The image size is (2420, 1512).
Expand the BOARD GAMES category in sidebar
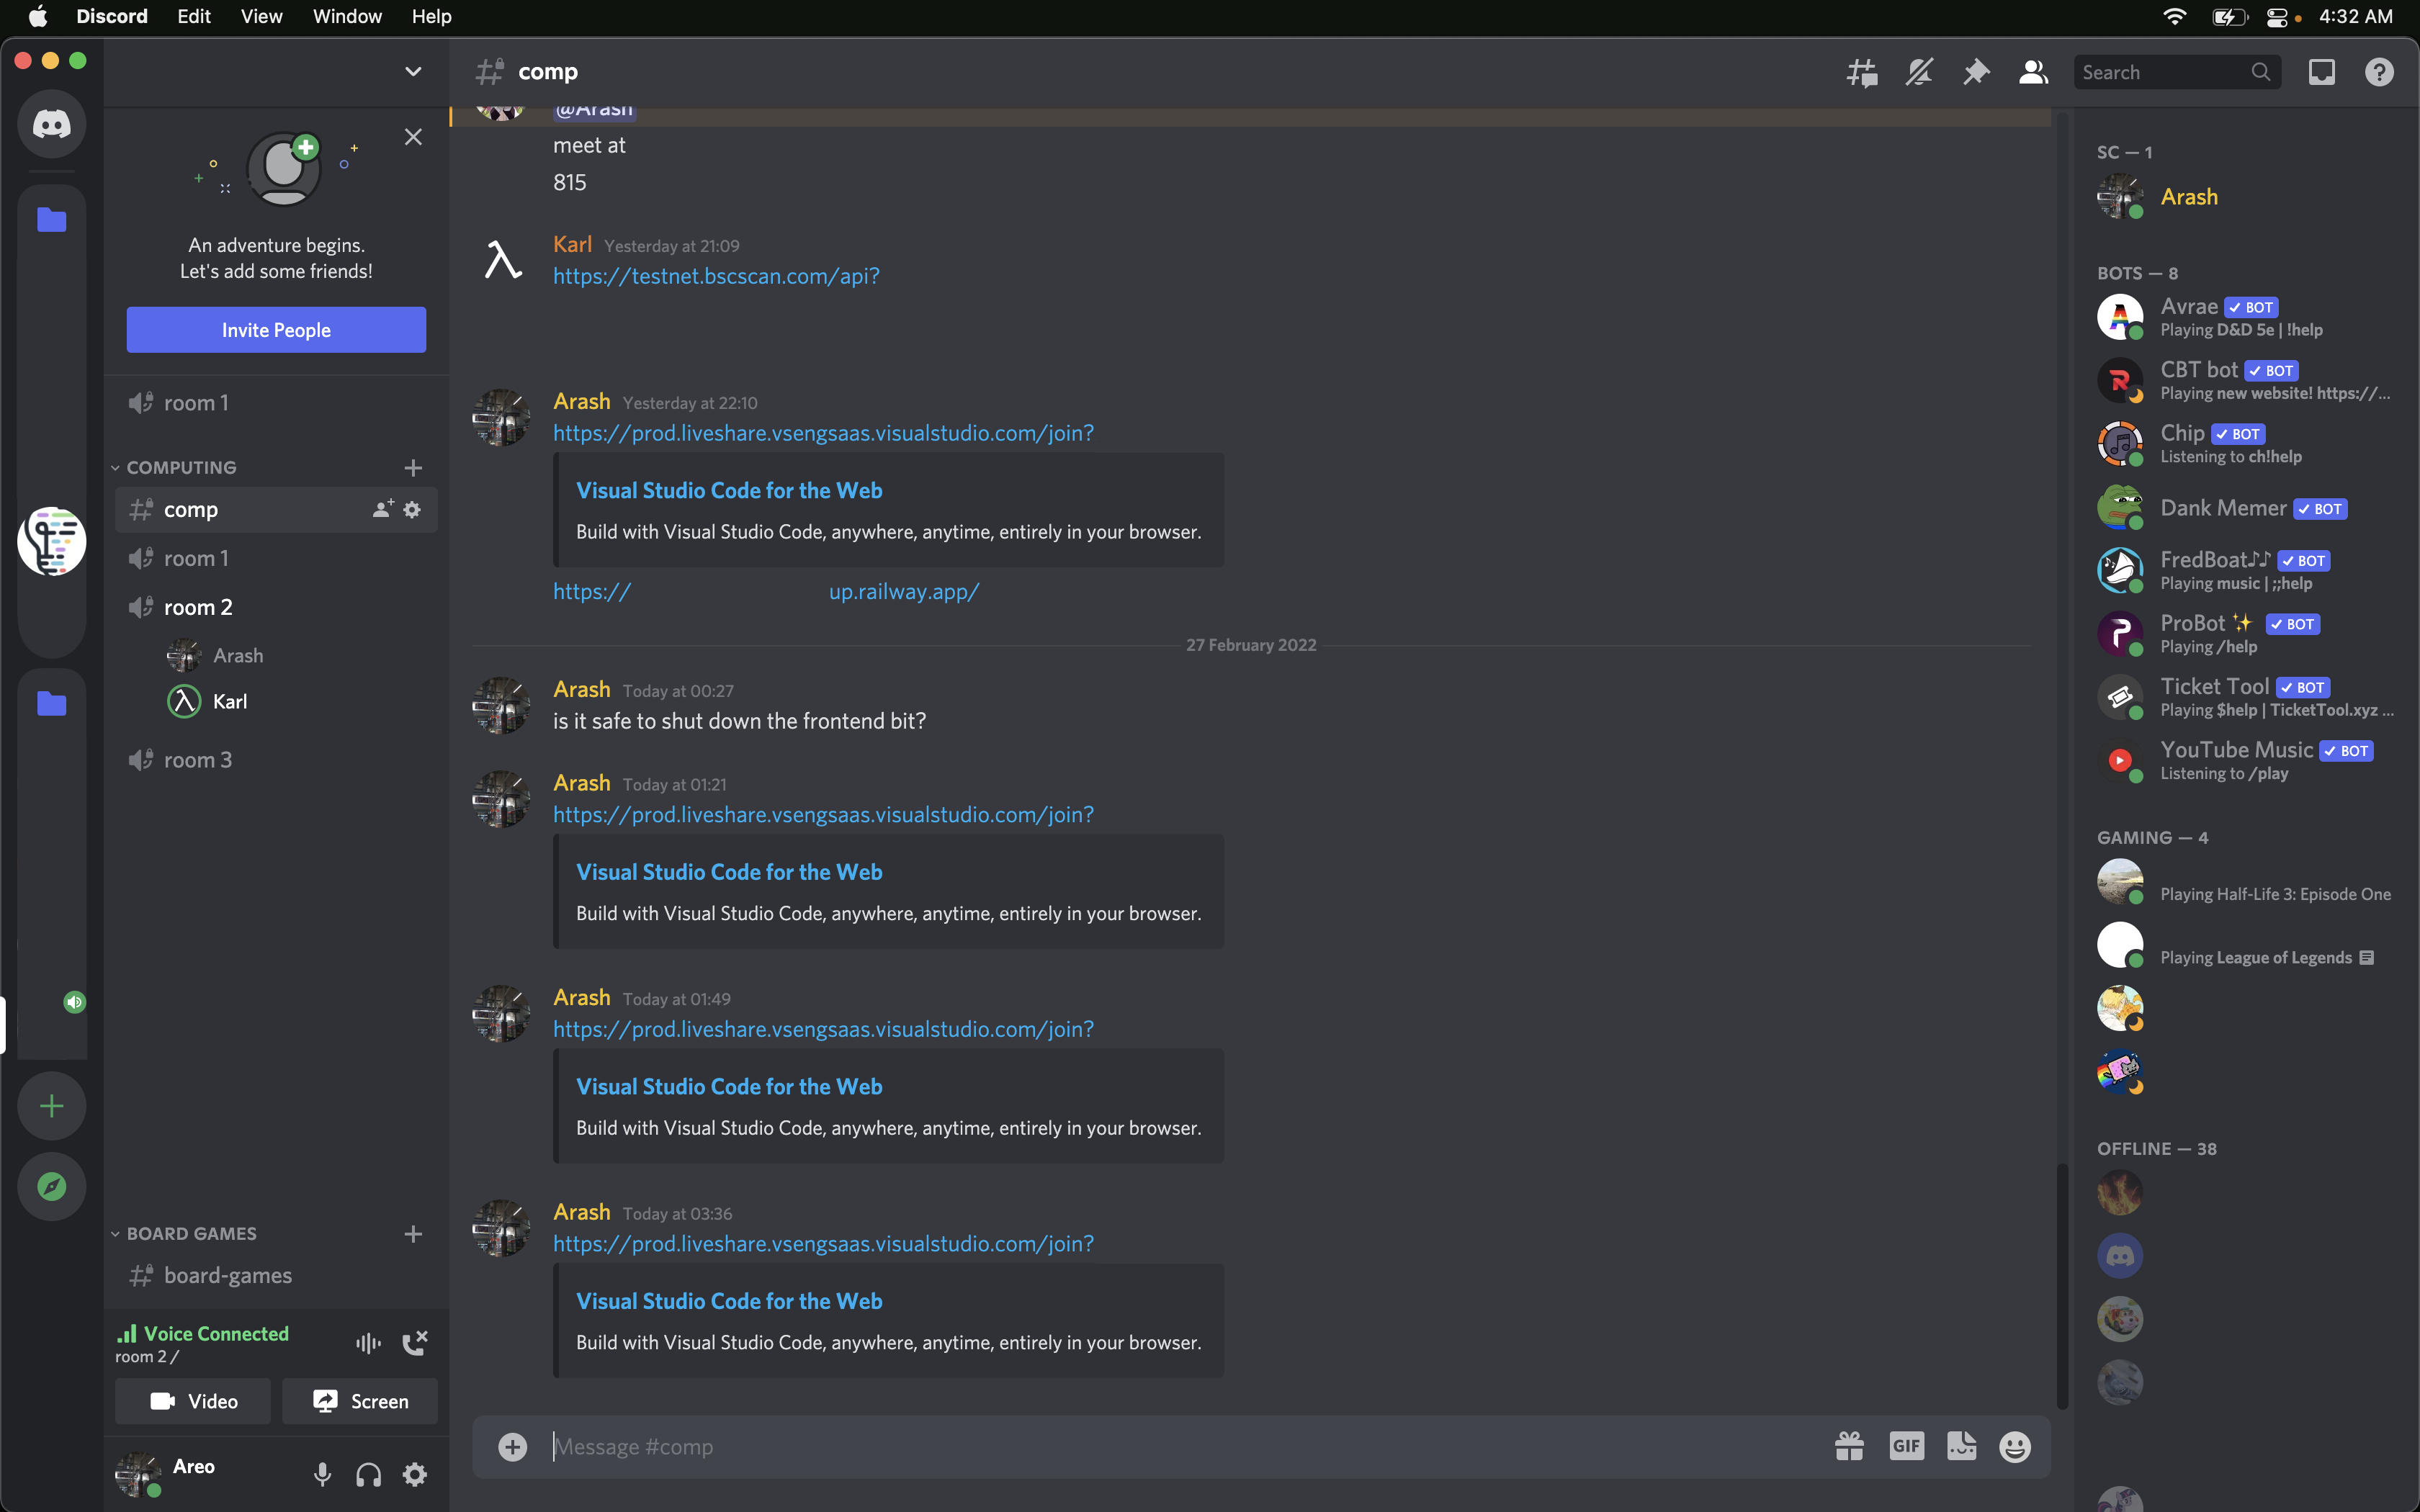click(190, 1233)
